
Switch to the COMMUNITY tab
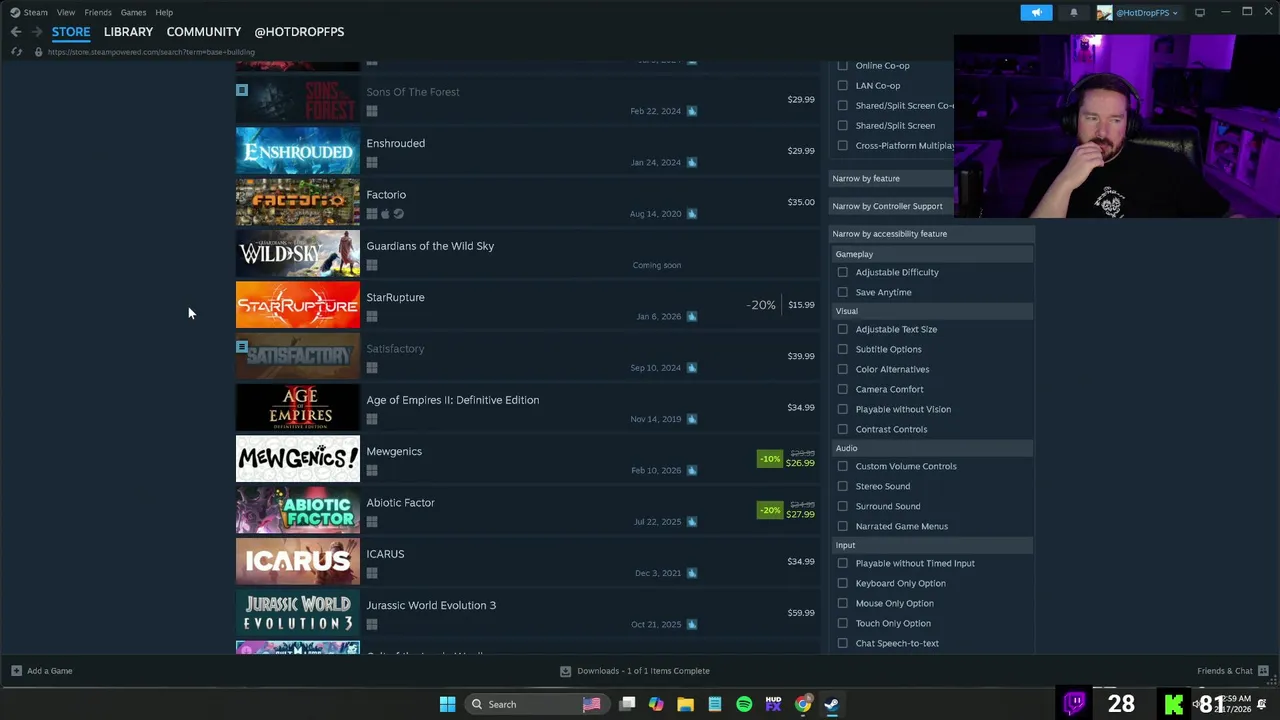pyautogui.click(x=204, y=32)
